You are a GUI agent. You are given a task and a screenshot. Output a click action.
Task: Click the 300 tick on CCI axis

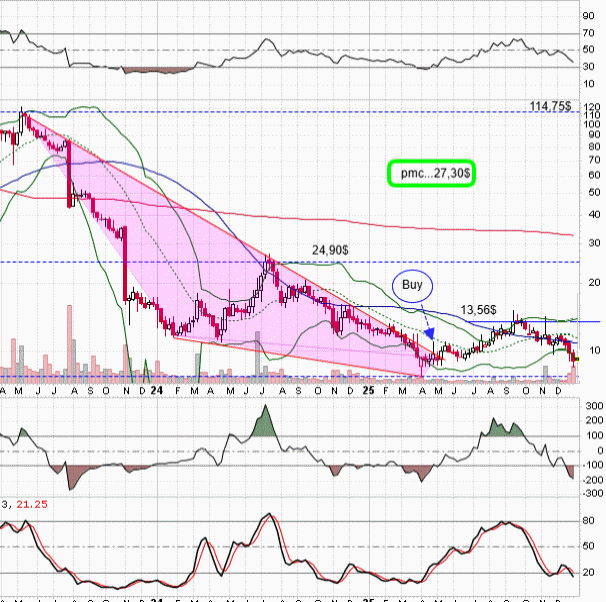pyautogui.click(x=590, y=407)
